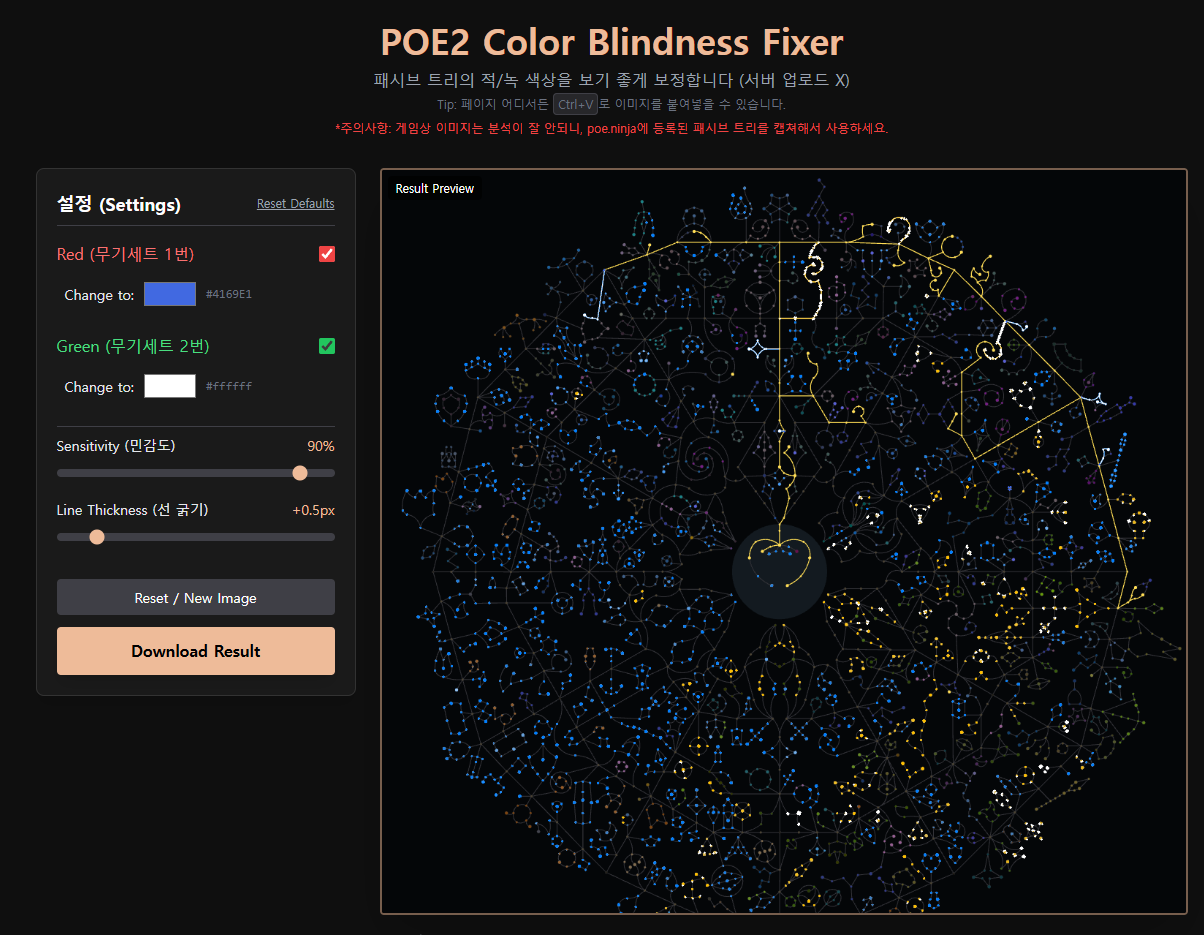Image resolution: width=1204 pixels, height=935 pixels.
Task: Click the Reset Defaults link
Action: [296, 204]
